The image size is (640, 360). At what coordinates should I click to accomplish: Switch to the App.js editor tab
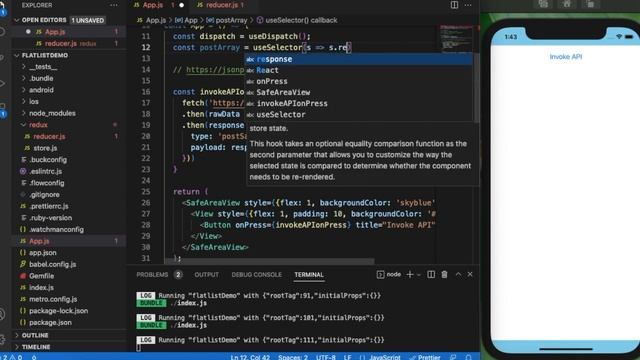(158, 5)
